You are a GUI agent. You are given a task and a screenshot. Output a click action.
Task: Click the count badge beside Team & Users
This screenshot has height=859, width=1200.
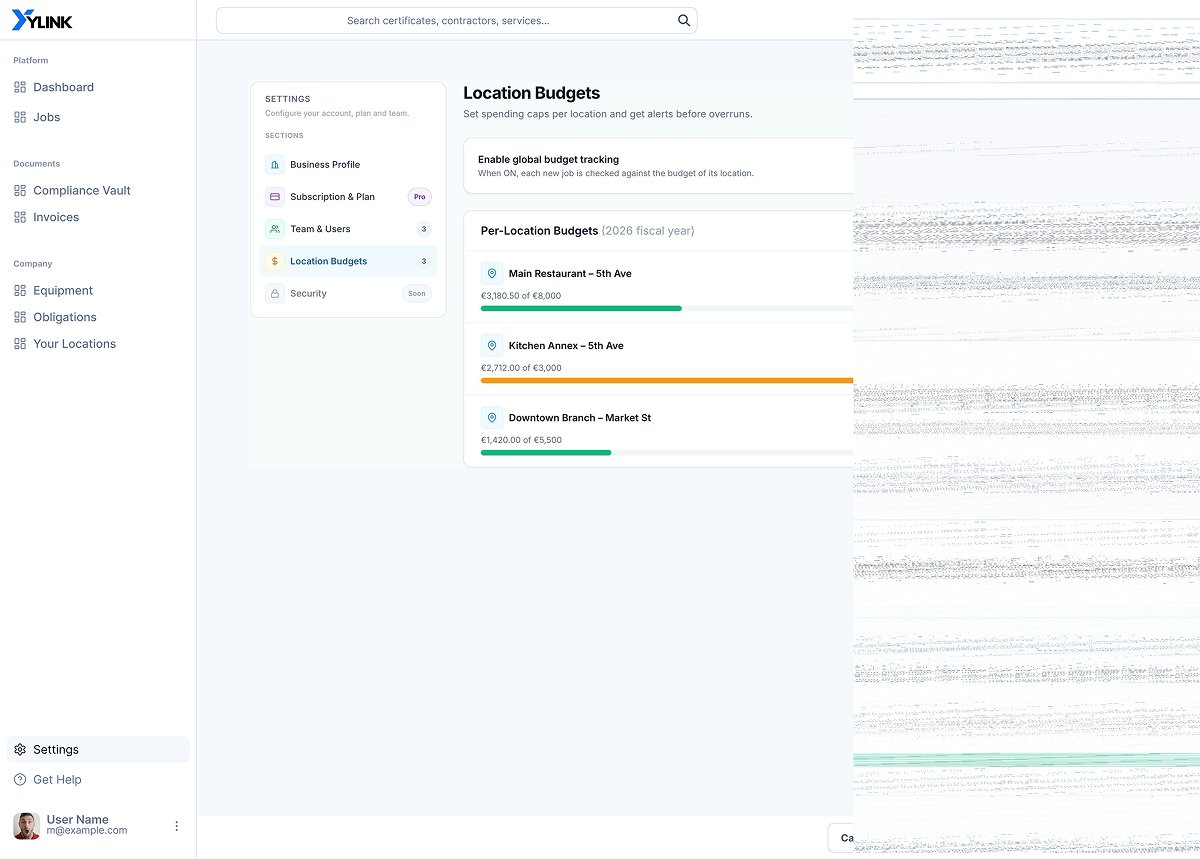pos(424,229)
